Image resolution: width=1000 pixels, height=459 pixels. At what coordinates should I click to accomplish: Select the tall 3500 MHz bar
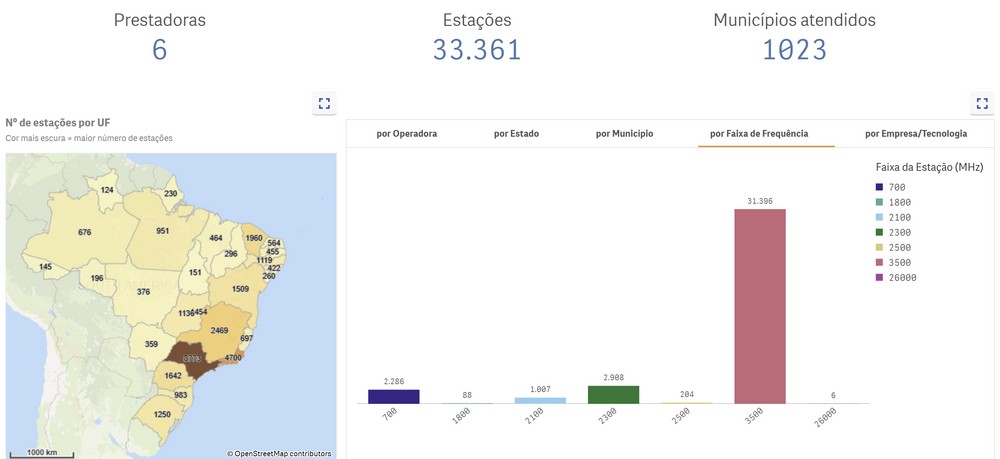760,305
